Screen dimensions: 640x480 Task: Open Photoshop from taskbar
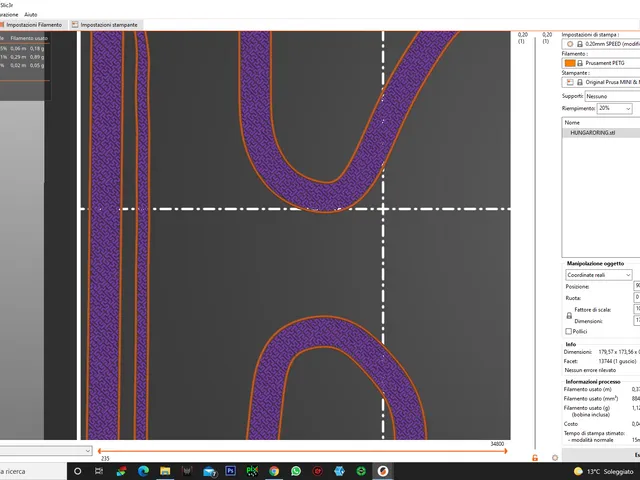(x=231, y=471)
